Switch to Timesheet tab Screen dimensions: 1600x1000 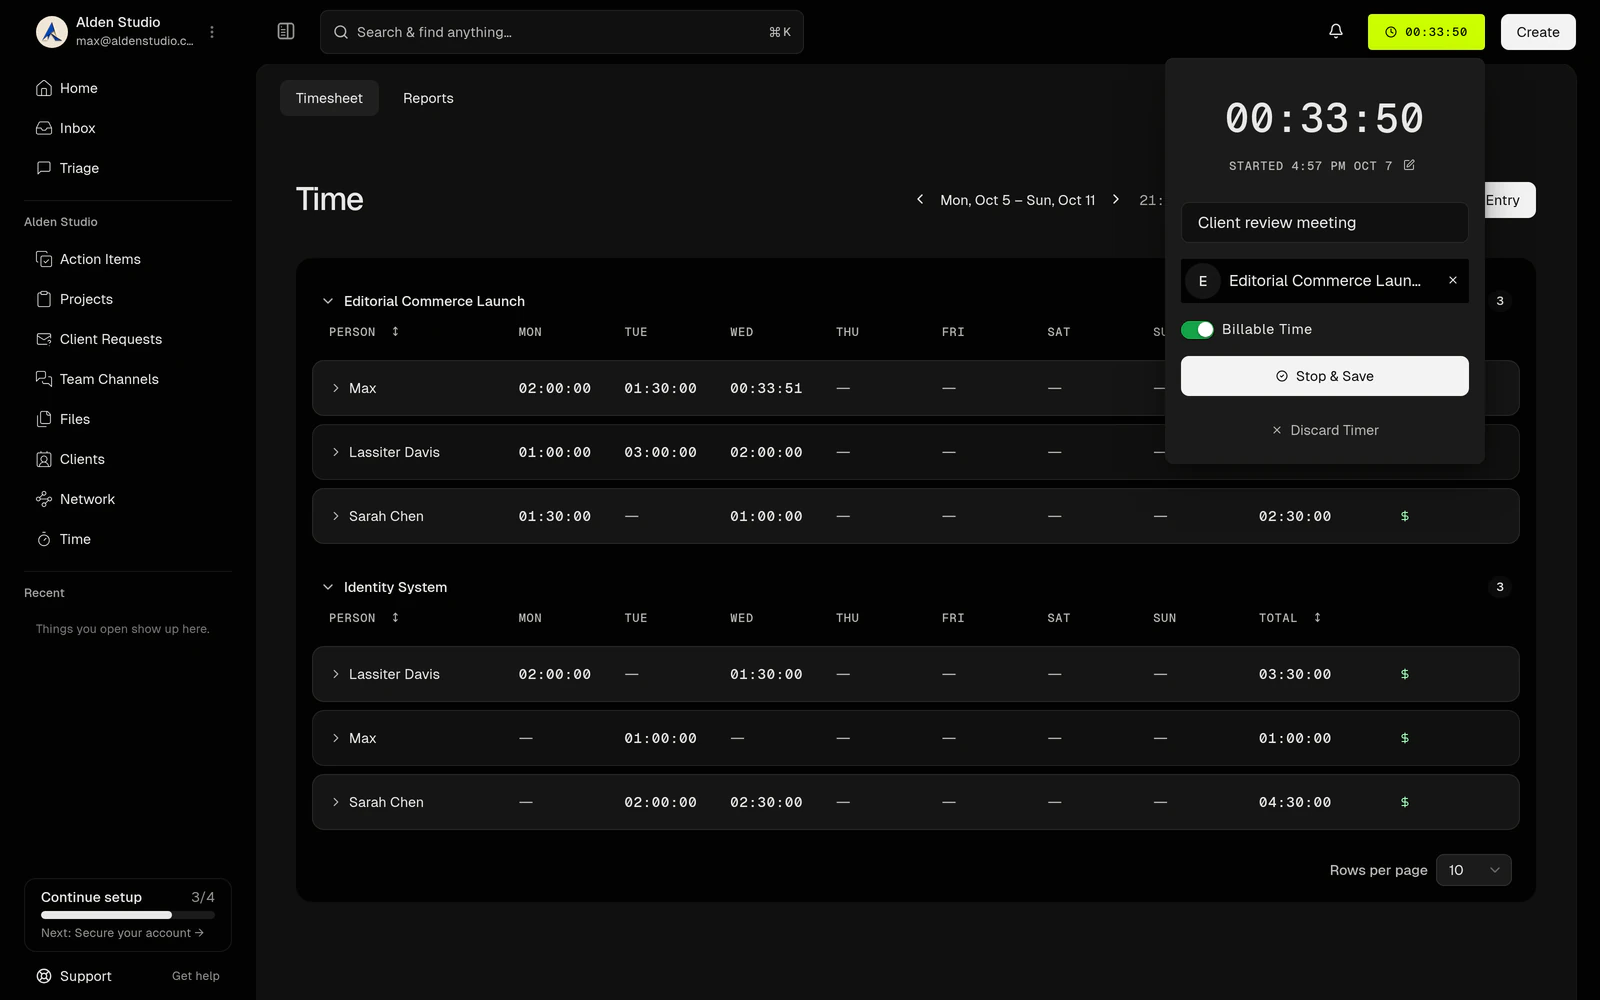pos(329,98)
